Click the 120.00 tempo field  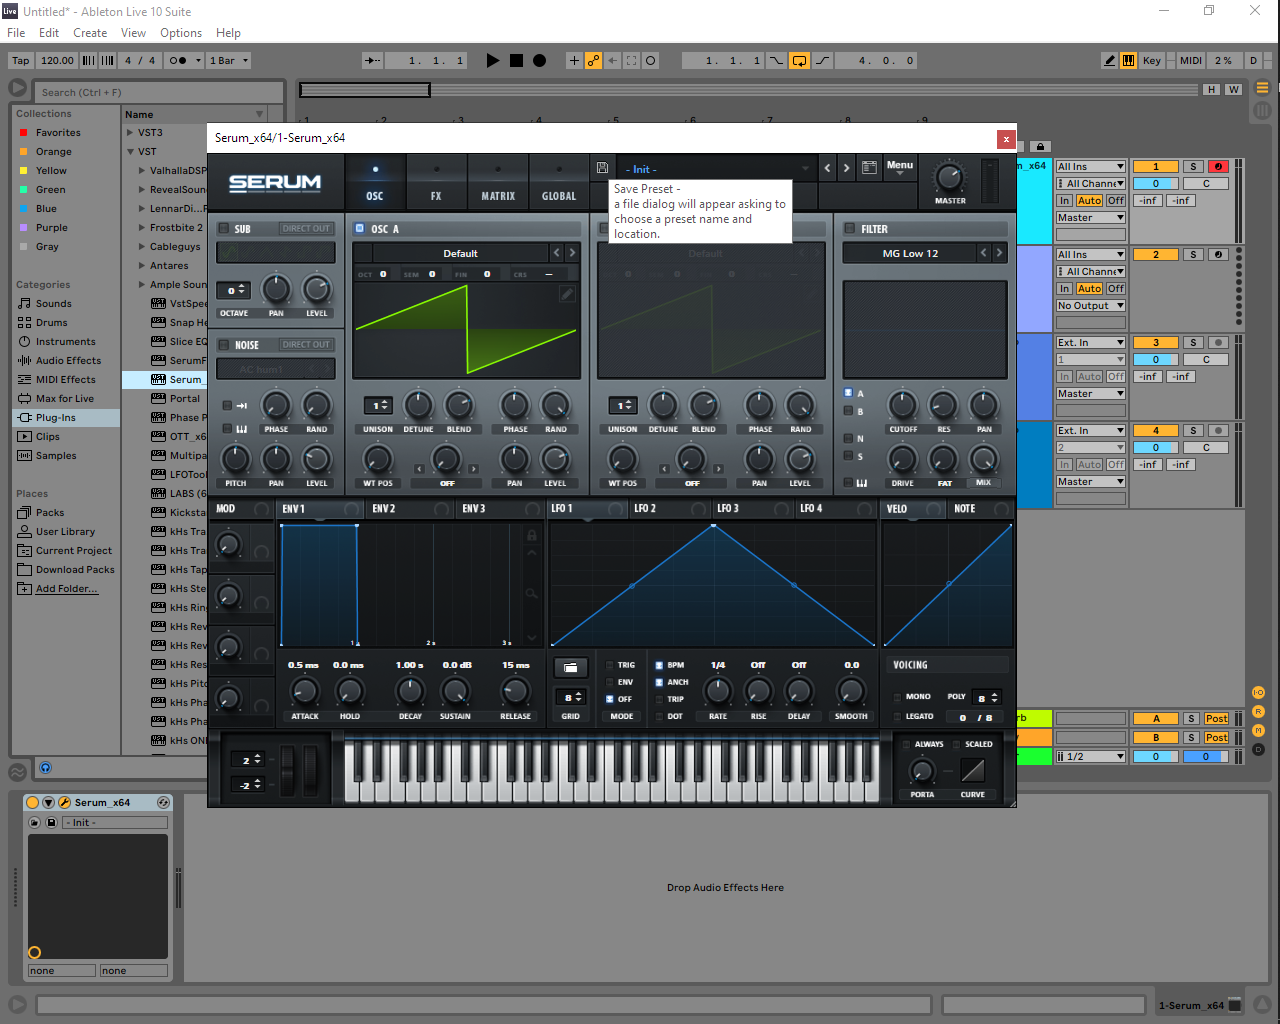point(57,60)
